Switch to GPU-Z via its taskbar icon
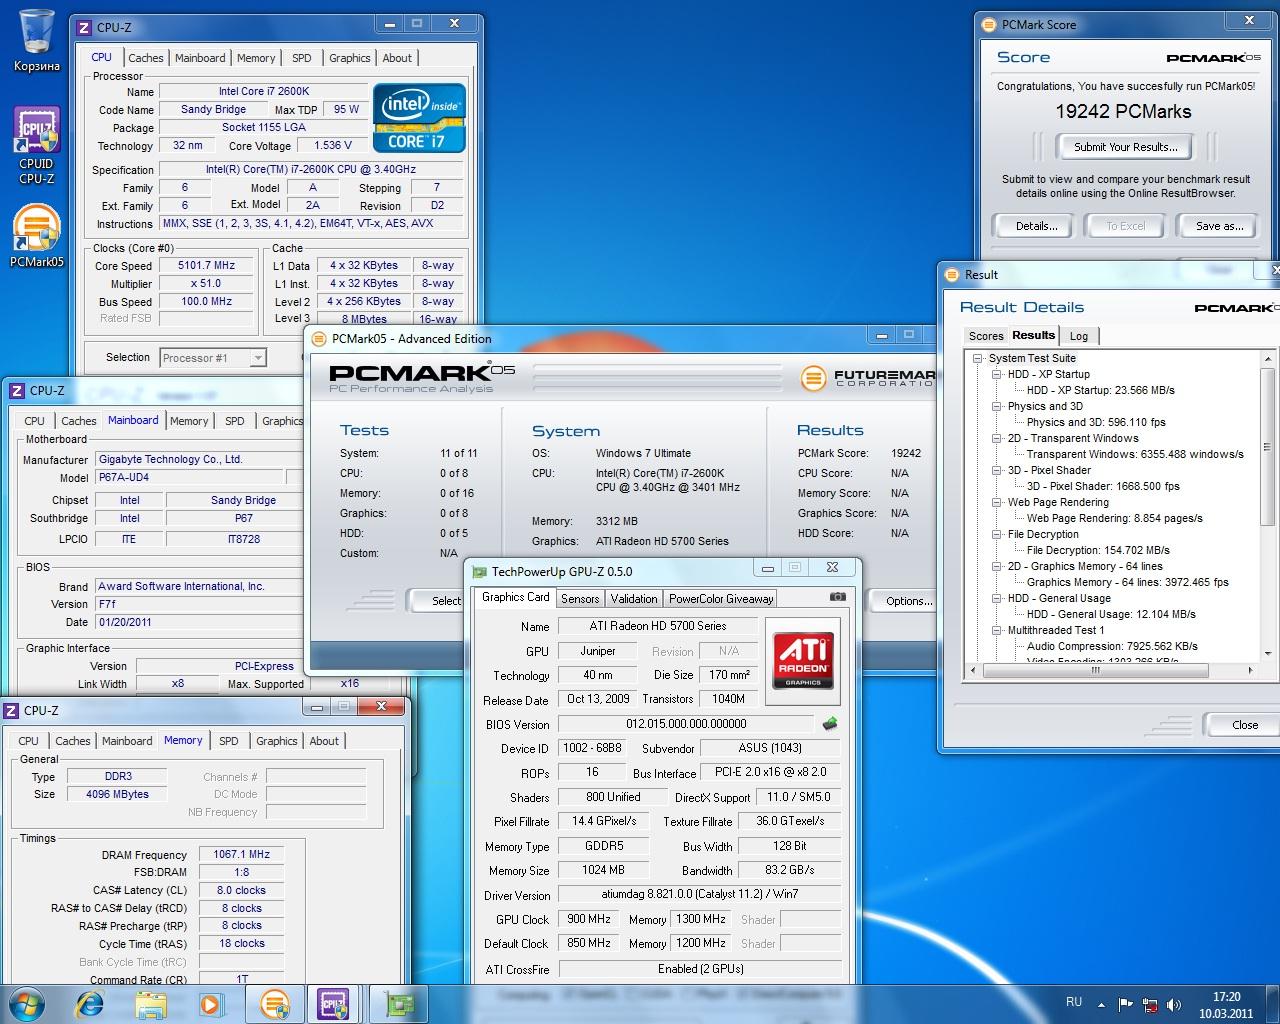The height and width of the screenshot is (1024, 1280). click(x=399, y=1003)
